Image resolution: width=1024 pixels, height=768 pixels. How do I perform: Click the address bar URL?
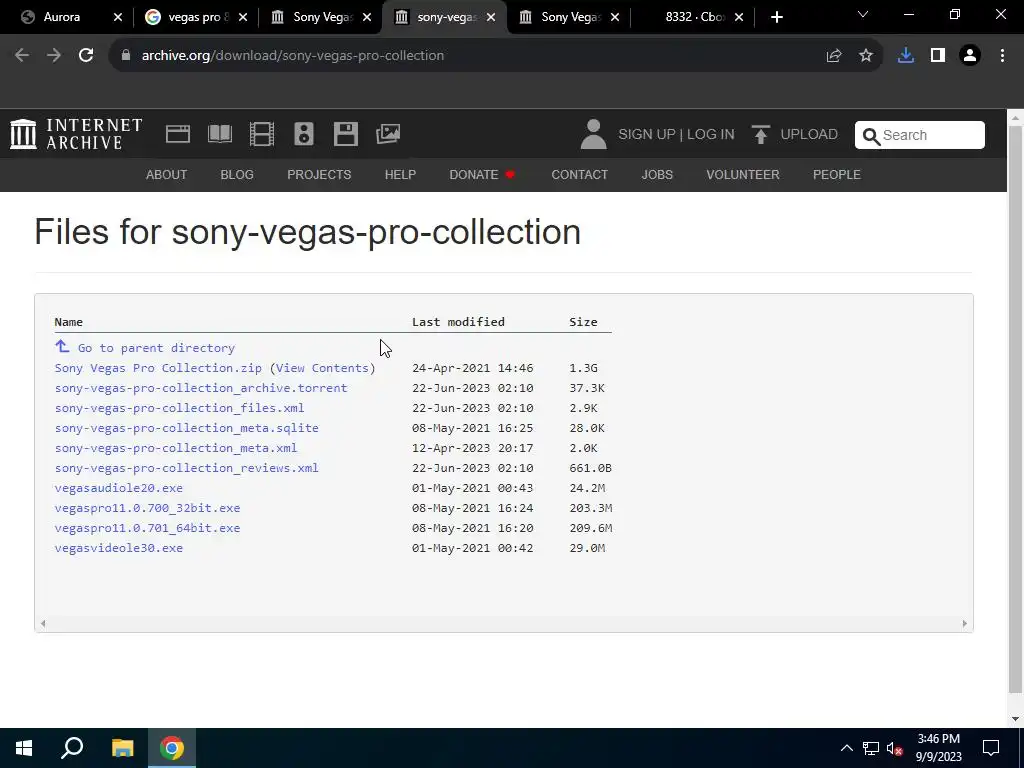pos(293,56)
